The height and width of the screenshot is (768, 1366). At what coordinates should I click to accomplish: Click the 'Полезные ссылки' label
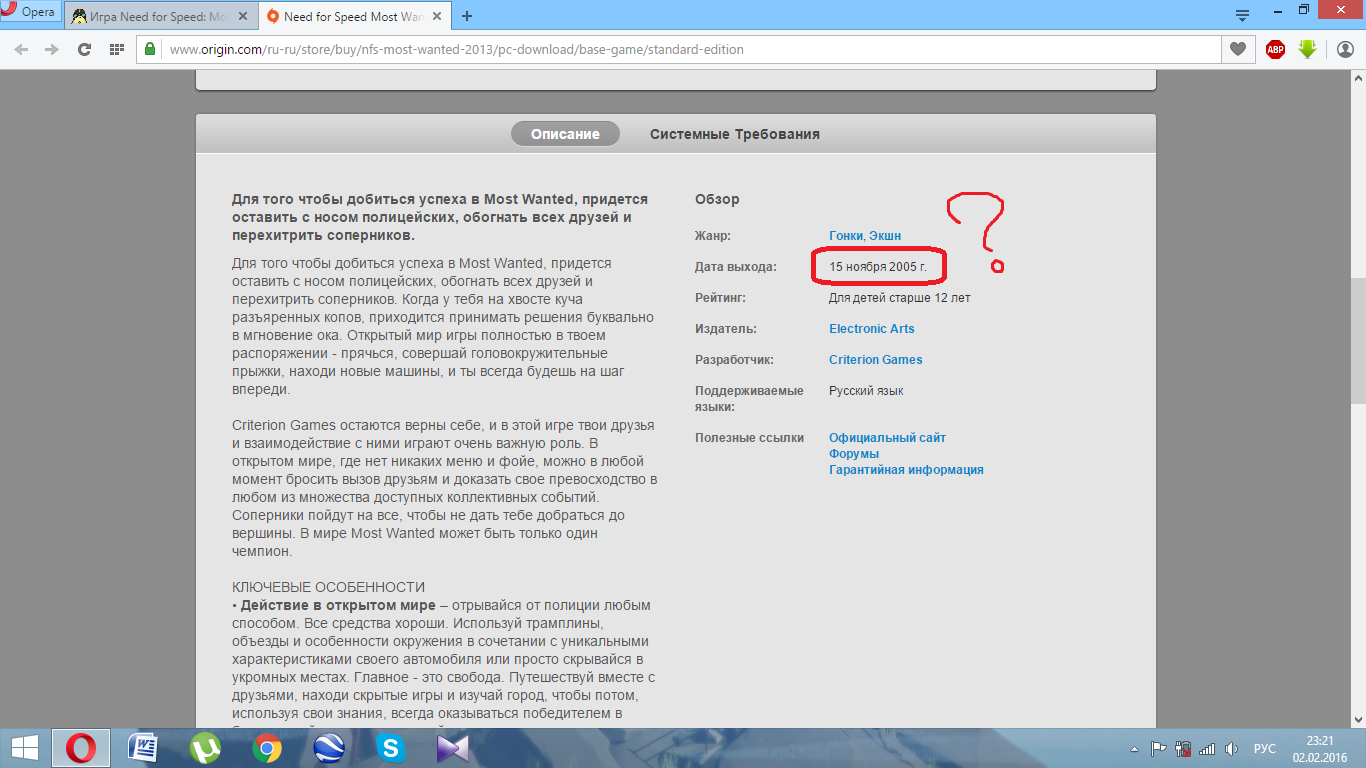[749, 438]
